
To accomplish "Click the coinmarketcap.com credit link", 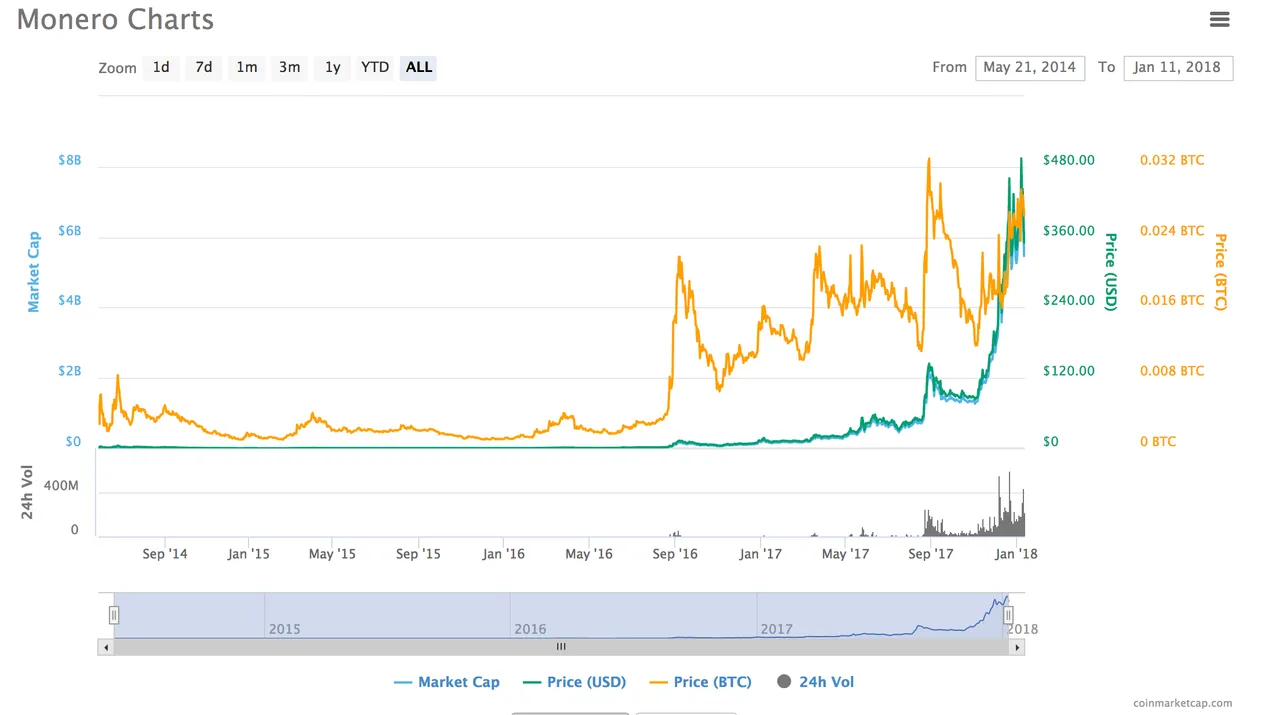I will click(x=1183, y=703).
